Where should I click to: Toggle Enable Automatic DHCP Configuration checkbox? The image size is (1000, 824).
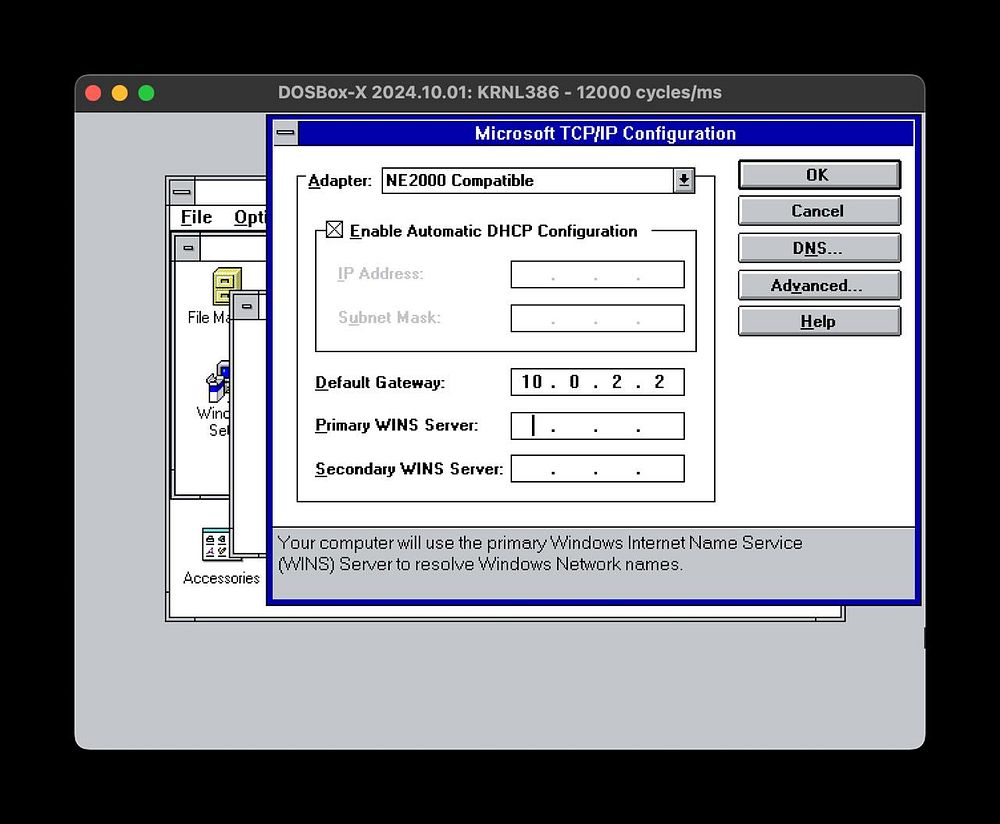coord(334,230)
